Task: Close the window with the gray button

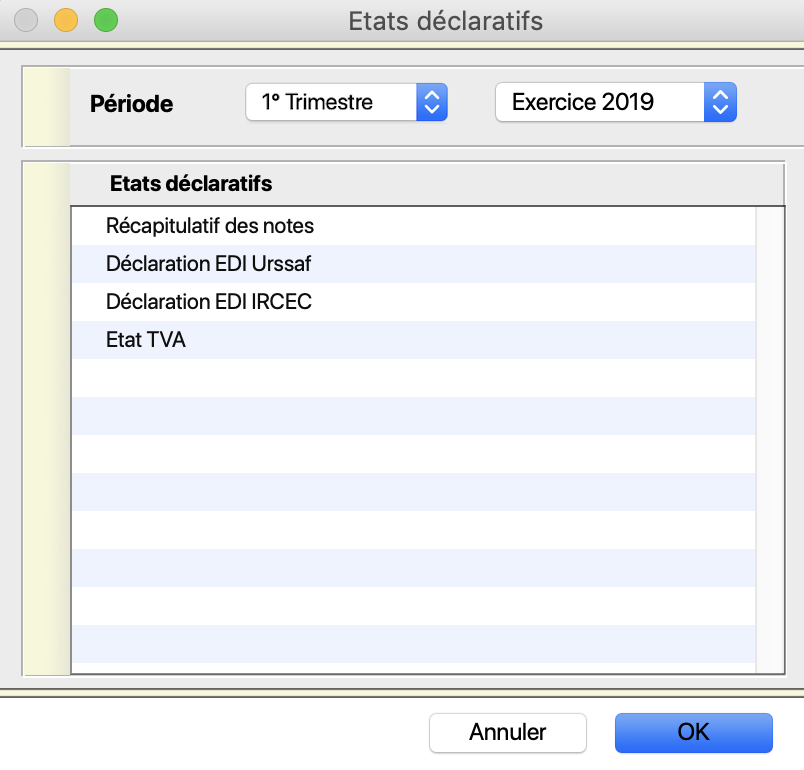Action: point(26,21)
